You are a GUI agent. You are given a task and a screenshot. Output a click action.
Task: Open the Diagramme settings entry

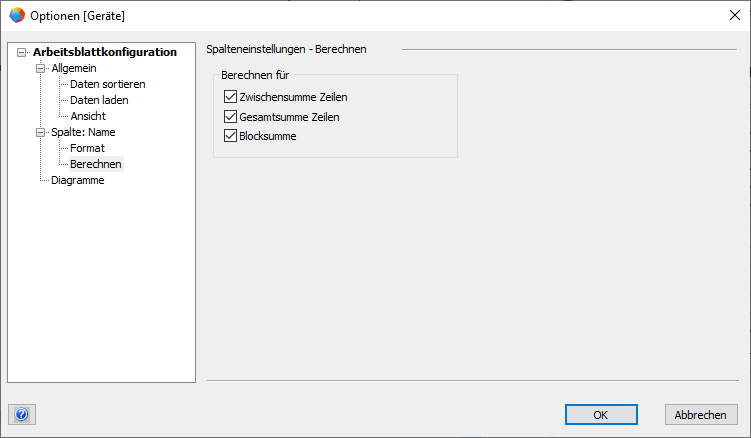77,180
